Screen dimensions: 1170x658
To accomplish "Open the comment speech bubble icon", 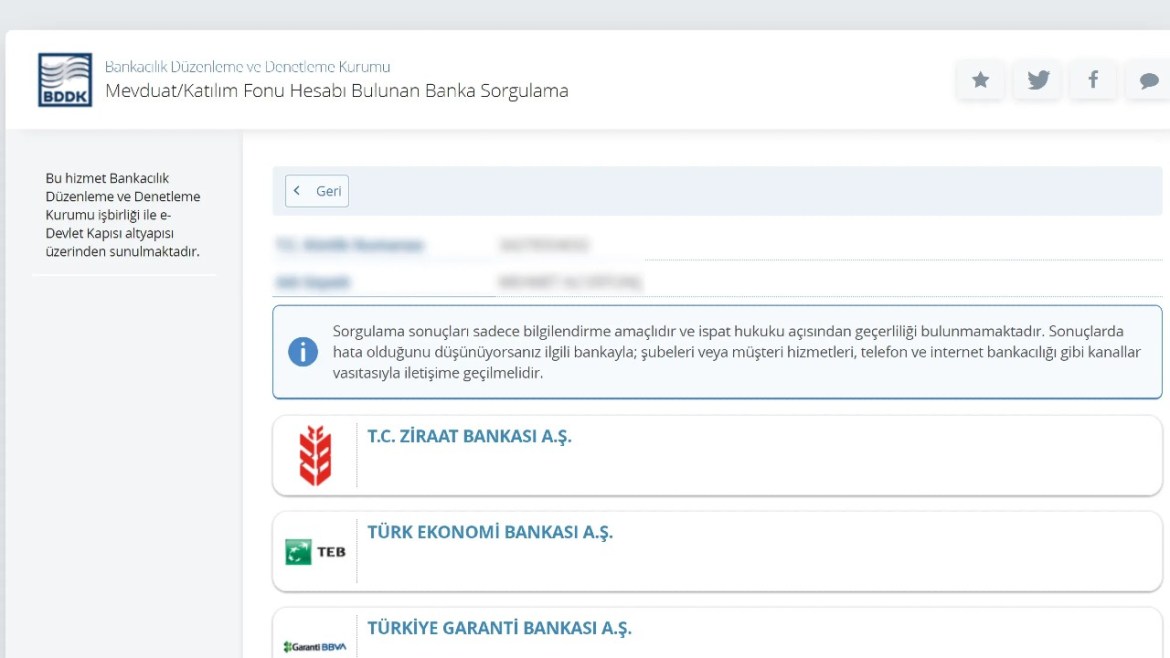I will [1148, 81].
